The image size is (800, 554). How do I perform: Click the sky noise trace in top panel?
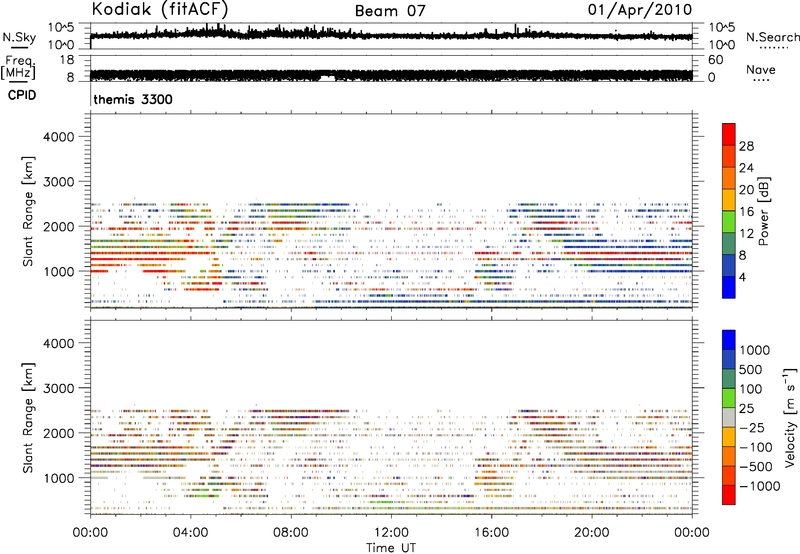[391, 35]
